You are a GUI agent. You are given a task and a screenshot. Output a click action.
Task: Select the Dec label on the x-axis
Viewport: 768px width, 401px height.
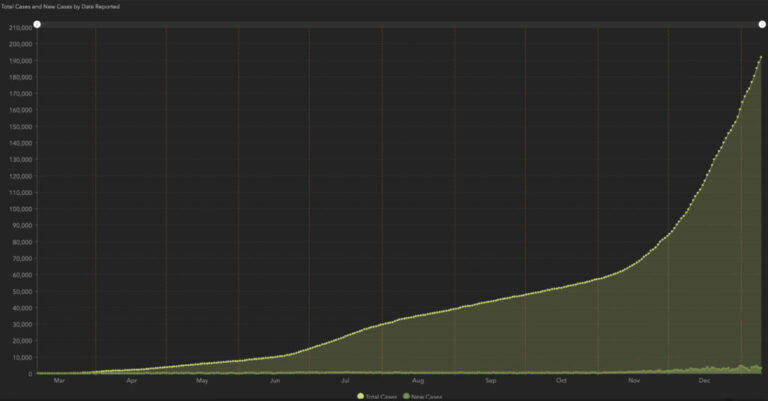click(704, 381)
